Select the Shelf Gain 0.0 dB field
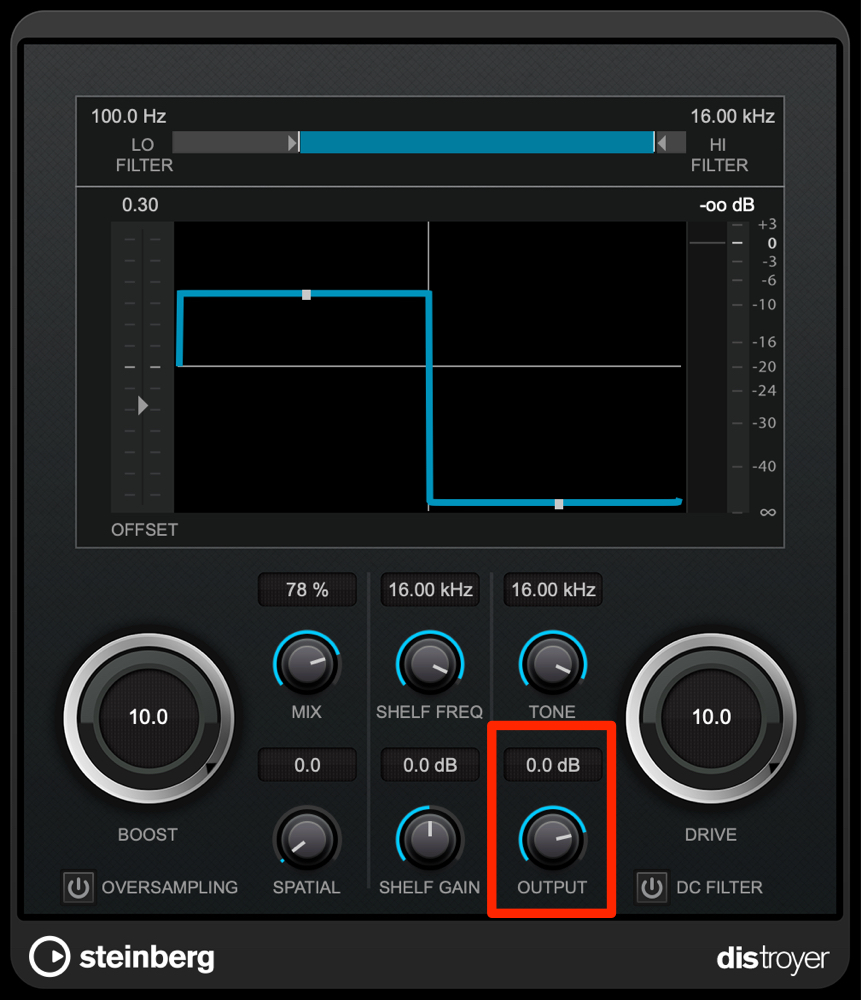This screenshot has height=1000, width=862. point(430,765)
